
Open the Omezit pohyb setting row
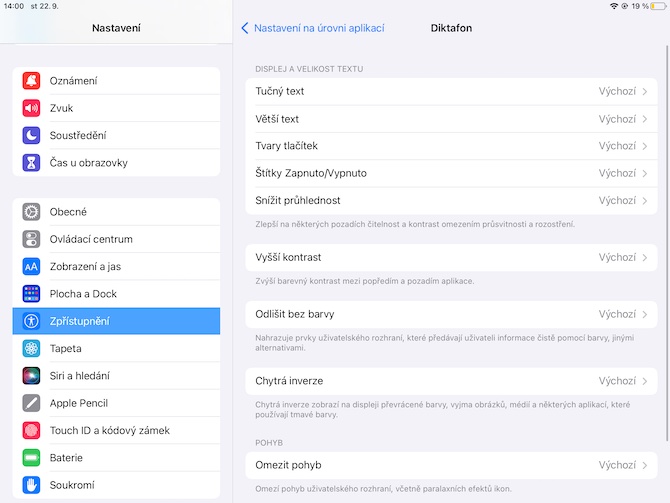(x=450, y=465)
